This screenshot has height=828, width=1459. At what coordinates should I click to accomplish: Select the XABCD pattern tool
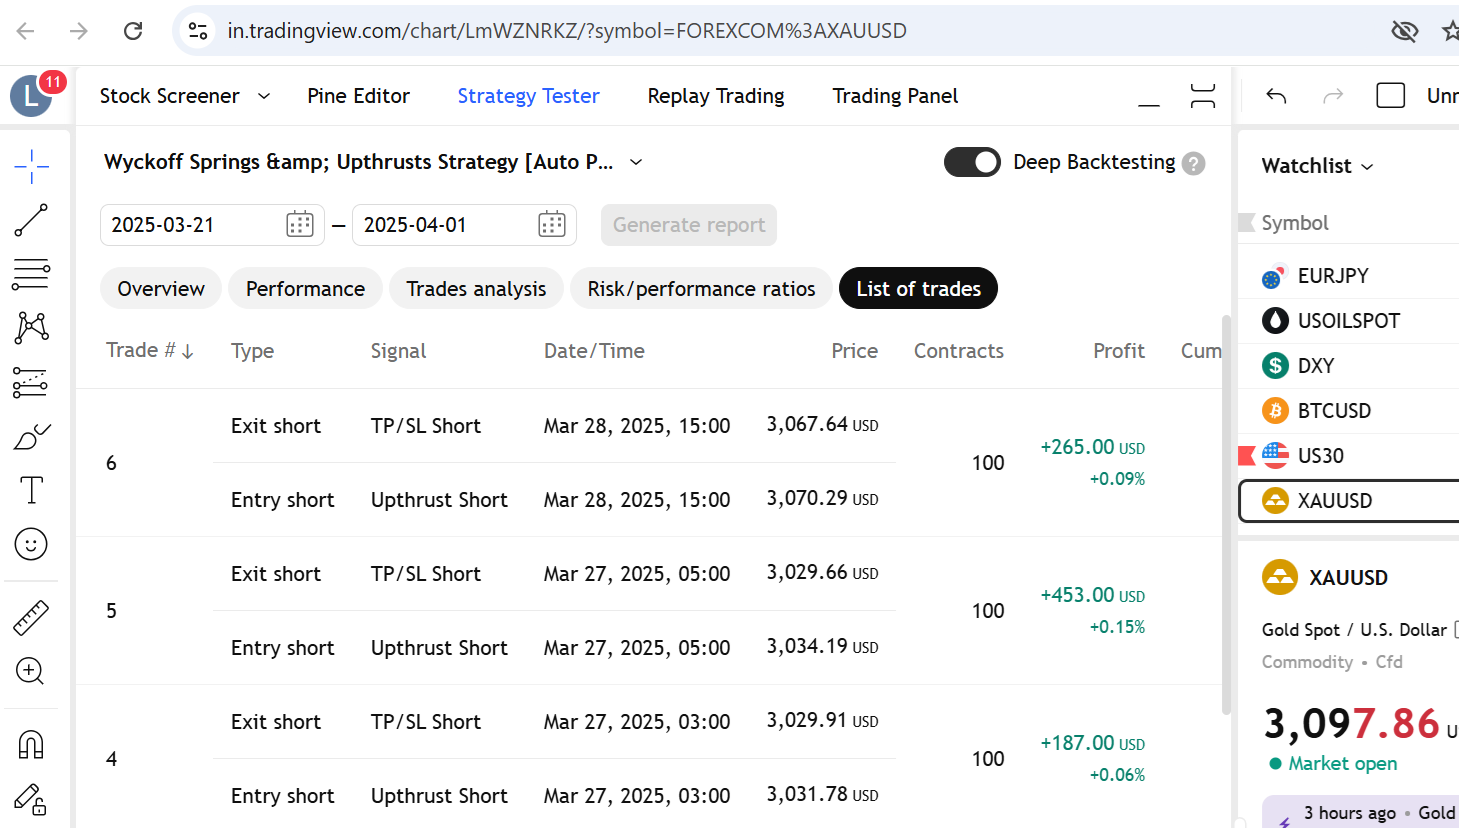(x=31, y=327)
